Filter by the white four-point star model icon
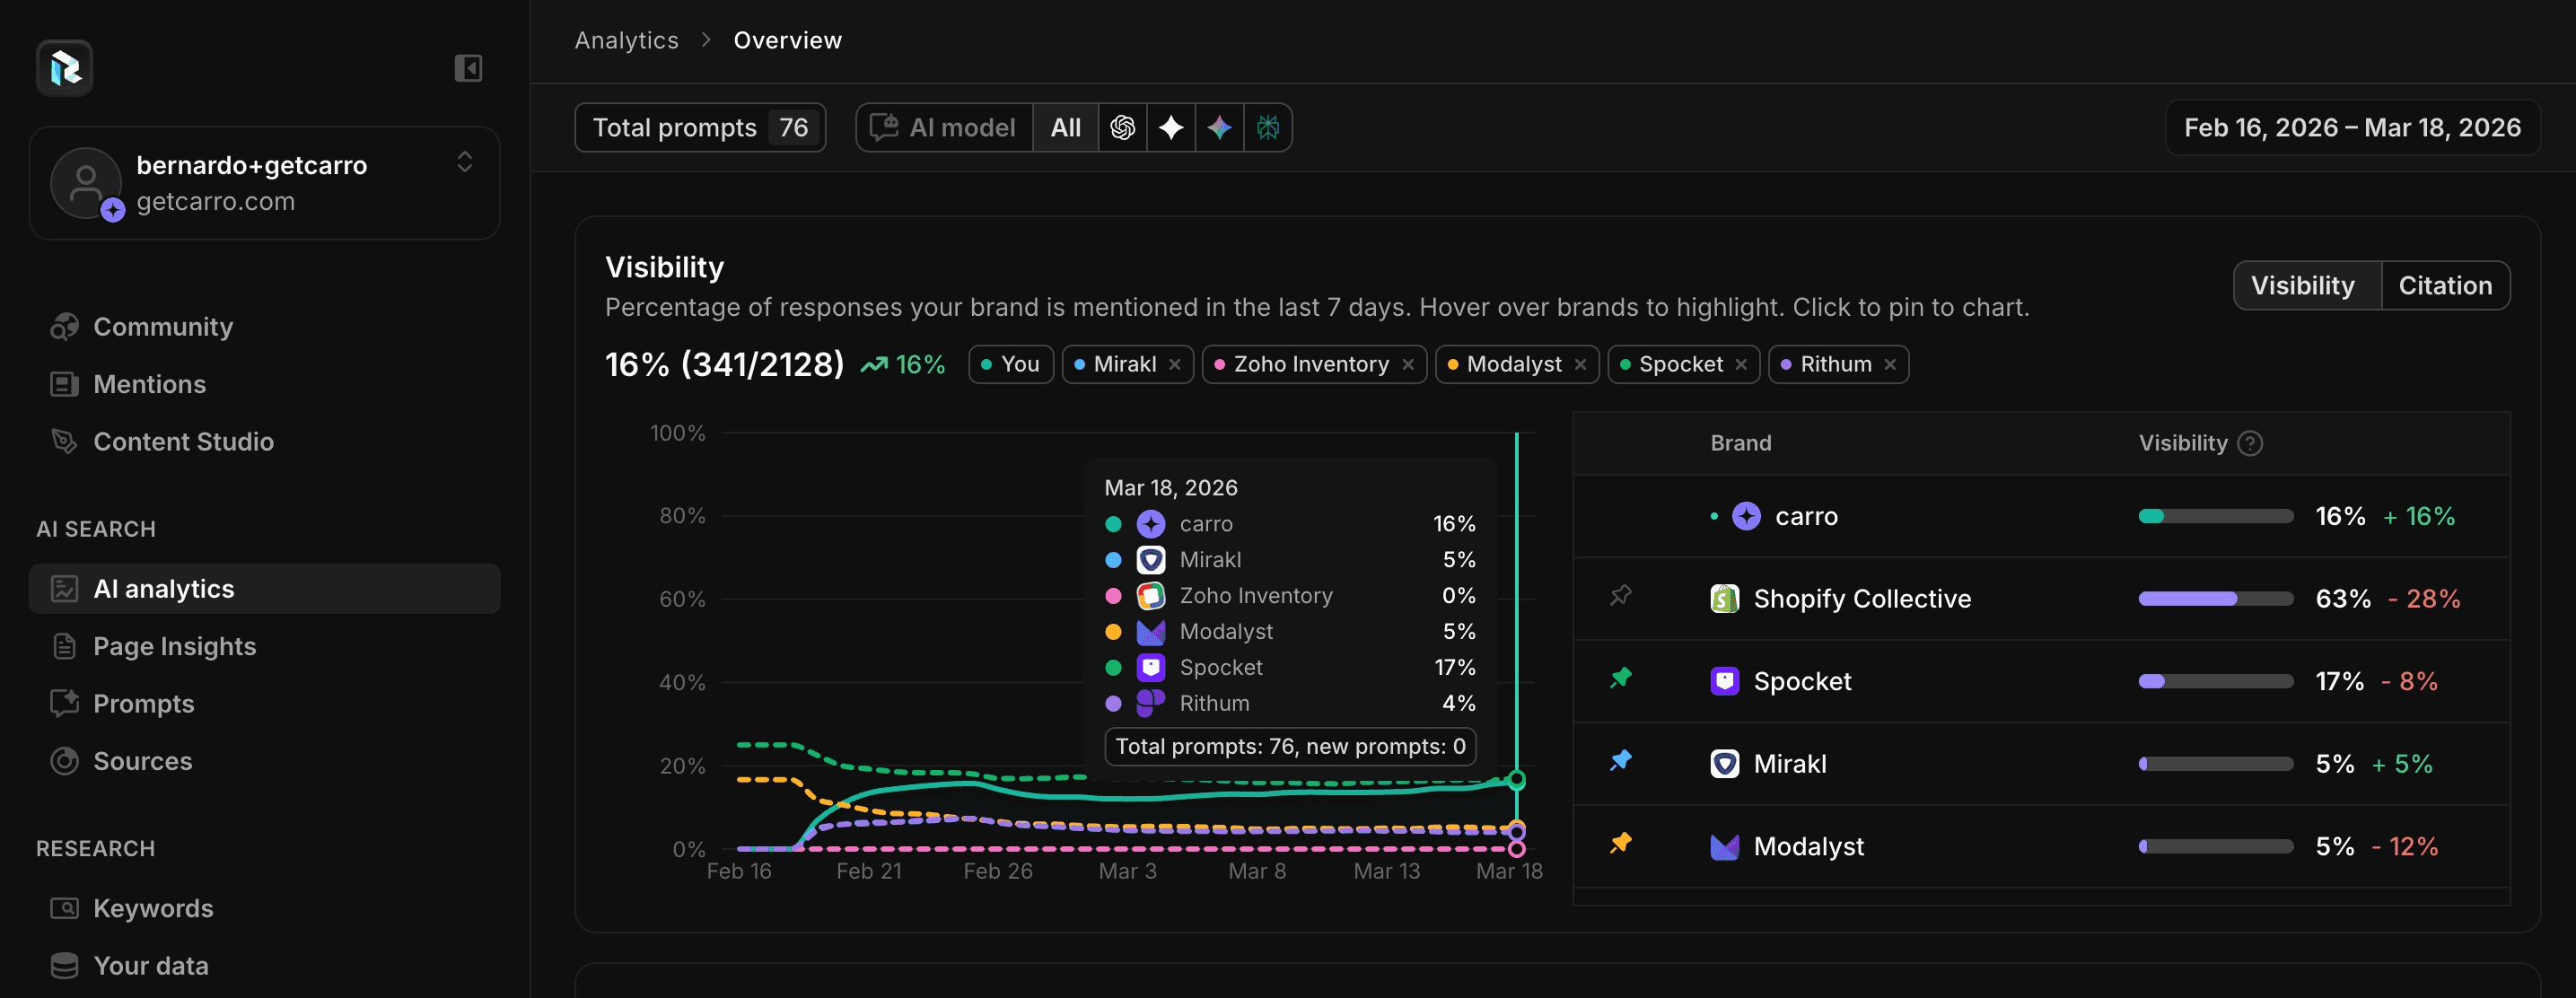The height and width of the screenshot is (998, 2576). tap(1171, 128)
